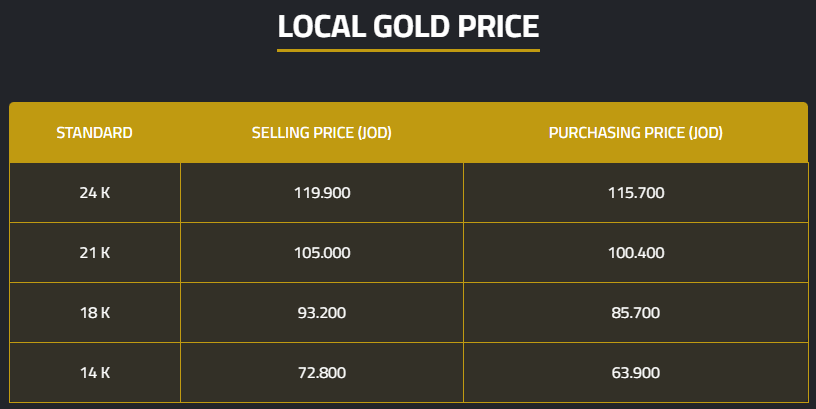Viewport: 816px width, 409px height.
Task: Select the 21 K standard cell
Action: (x=94, y=253)
